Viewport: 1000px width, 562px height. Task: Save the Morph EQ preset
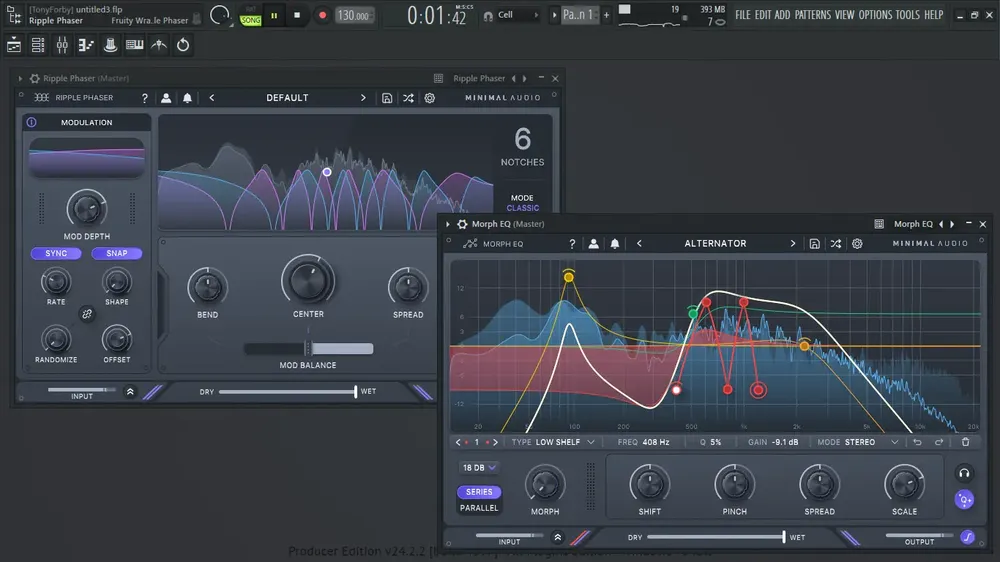click(x=814, y=244)
